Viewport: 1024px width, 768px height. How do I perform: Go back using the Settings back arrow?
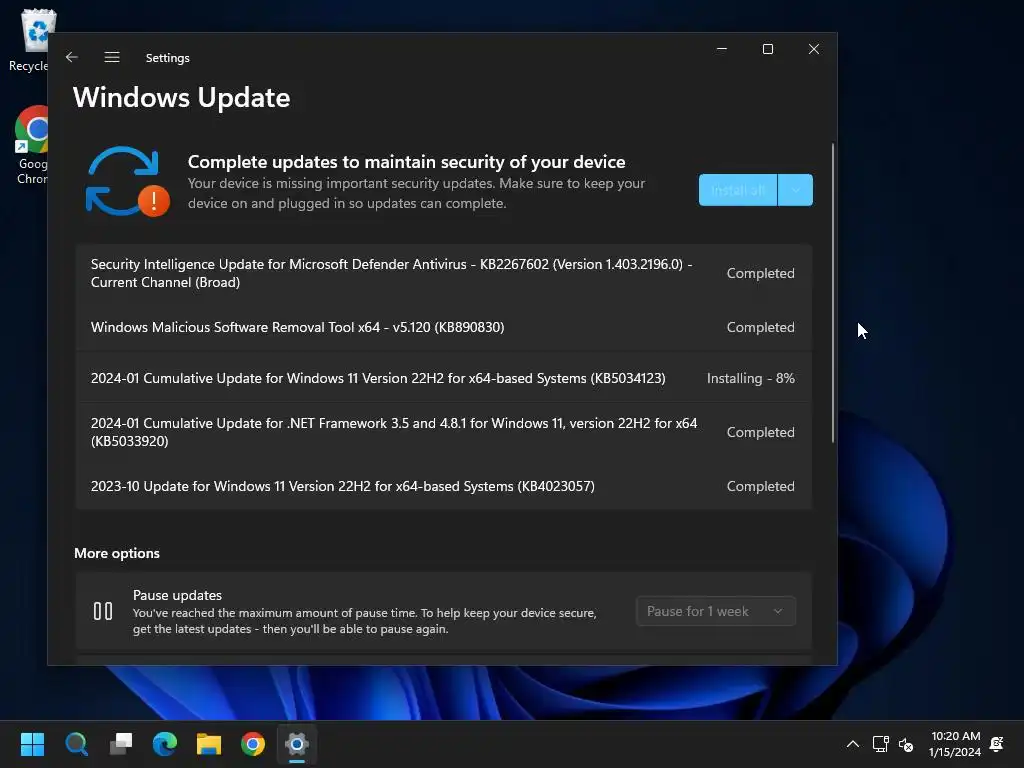click(72, 57)
